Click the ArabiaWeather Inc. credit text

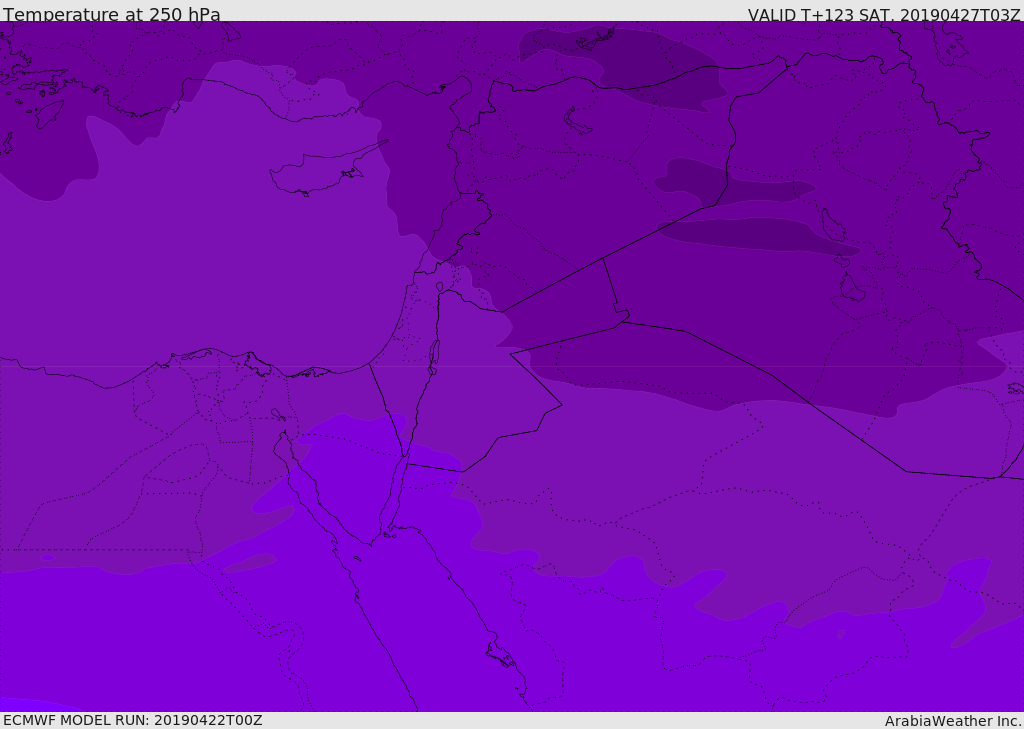[x=953, y=721]
